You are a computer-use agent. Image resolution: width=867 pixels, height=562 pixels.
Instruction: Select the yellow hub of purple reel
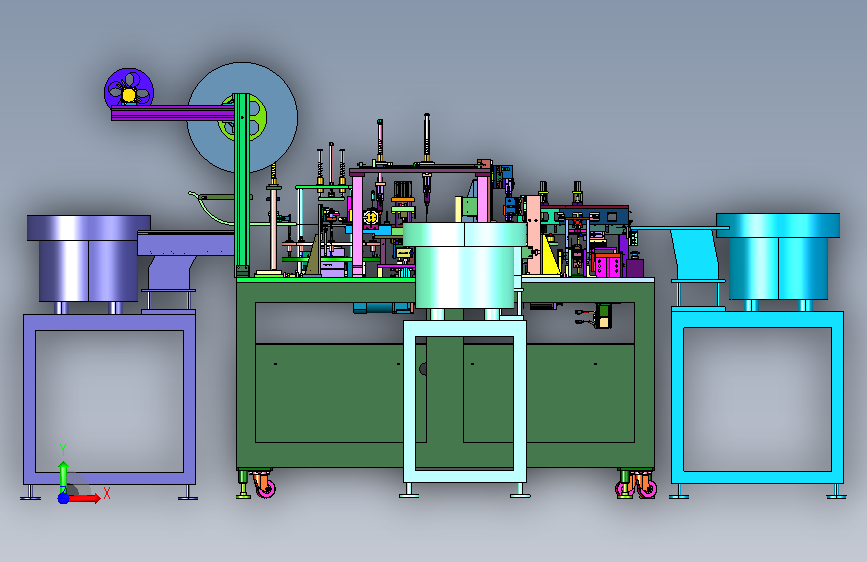[x=129, y=96]
